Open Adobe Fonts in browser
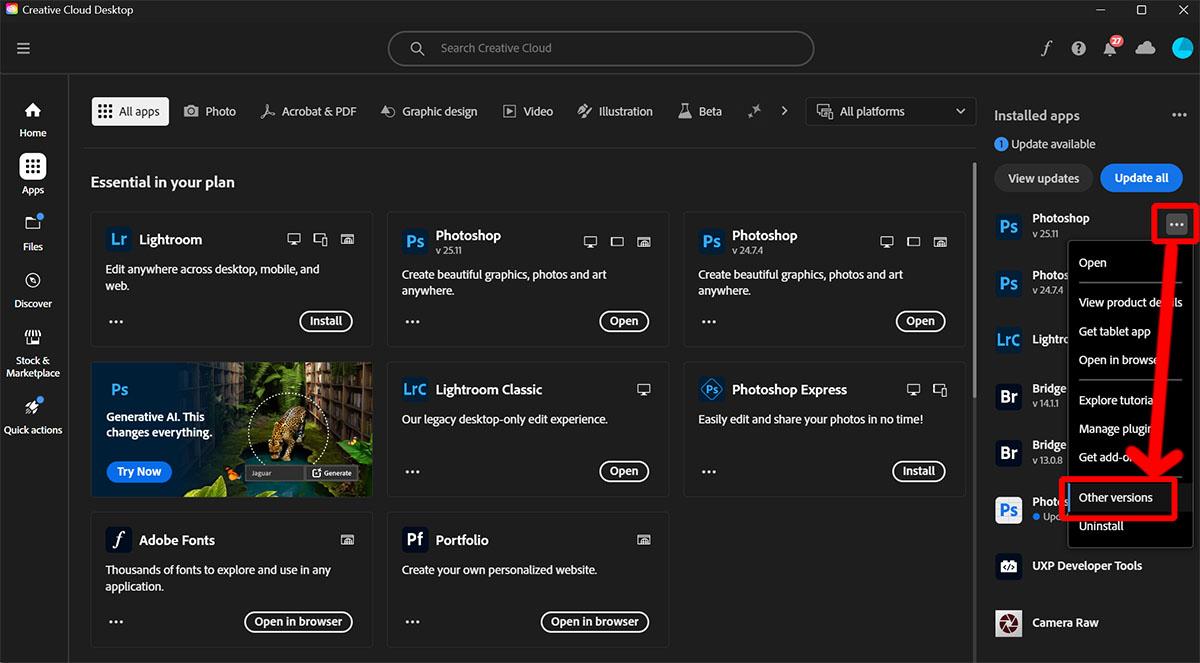Viewport: 1200px width, 663px height. pyautogui.click(x=298, y=621)
